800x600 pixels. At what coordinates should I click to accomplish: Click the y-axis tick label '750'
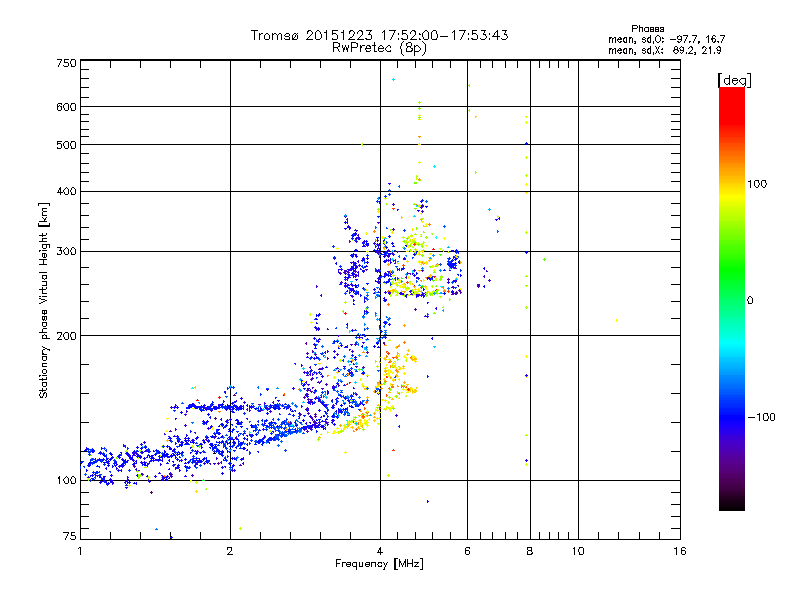coord(66,63)
